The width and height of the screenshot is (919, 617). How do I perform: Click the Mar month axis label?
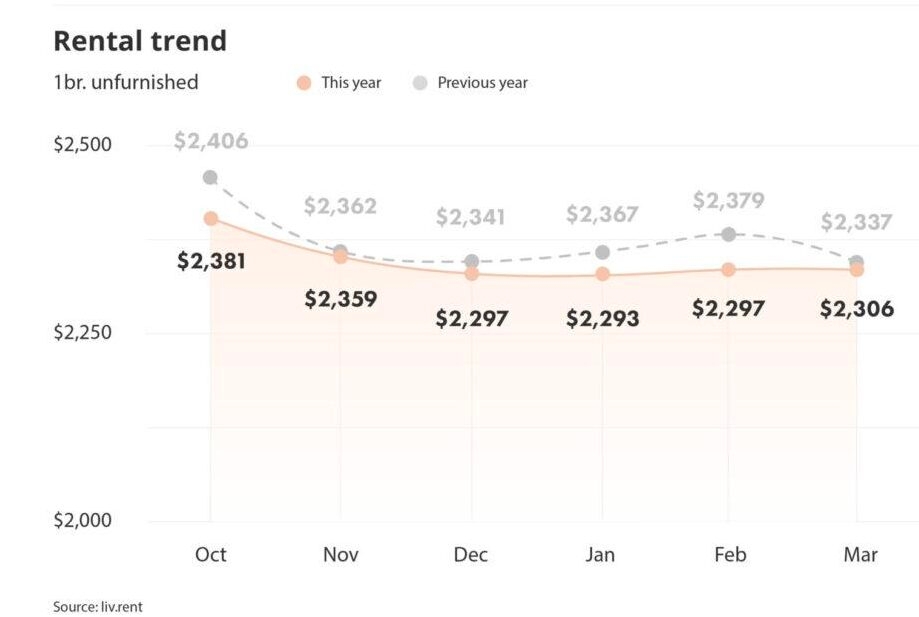(x=860, y=554)
